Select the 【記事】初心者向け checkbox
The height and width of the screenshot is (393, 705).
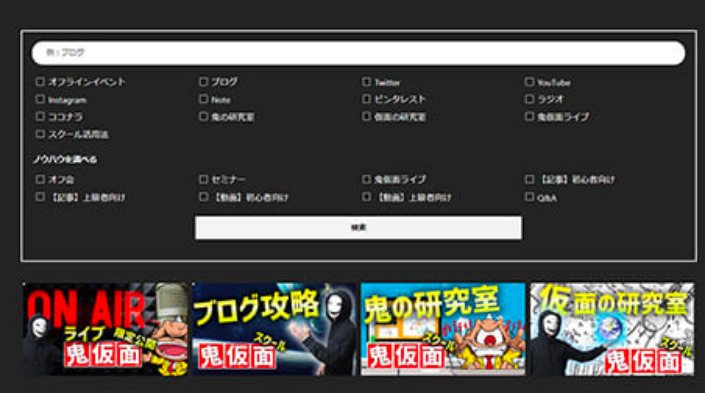tap(529, 179)
